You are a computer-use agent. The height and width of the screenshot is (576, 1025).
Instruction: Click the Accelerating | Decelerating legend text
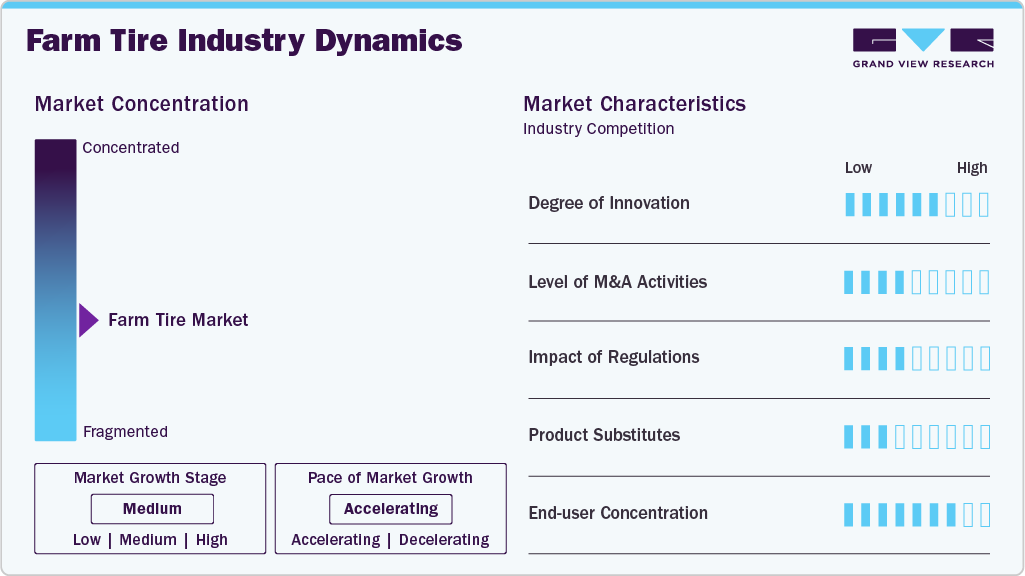tap(390, 540)
